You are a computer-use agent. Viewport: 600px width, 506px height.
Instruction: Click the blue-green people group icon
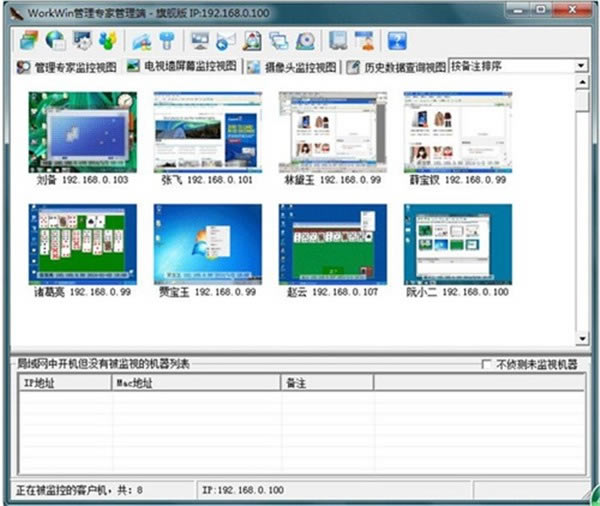(108, 40)
